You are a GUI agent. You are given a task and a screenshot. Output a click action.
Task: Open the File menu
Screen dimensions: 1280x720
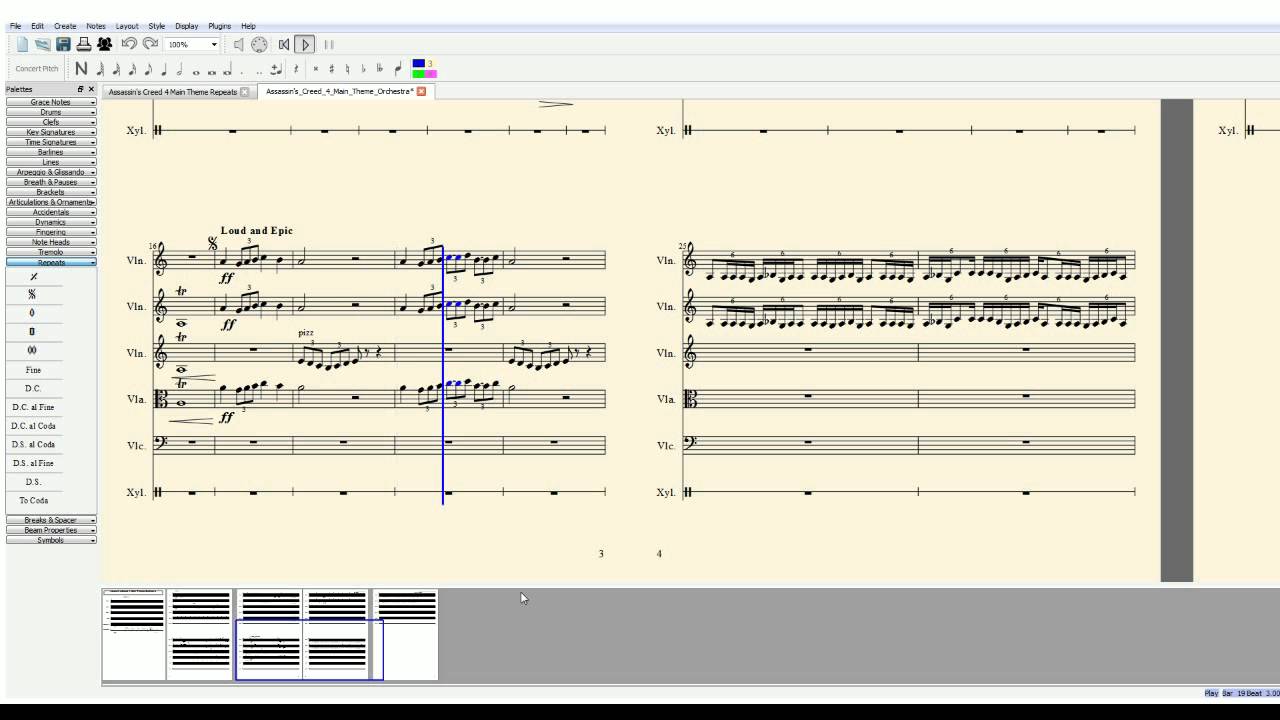click(x=15, y=26)
